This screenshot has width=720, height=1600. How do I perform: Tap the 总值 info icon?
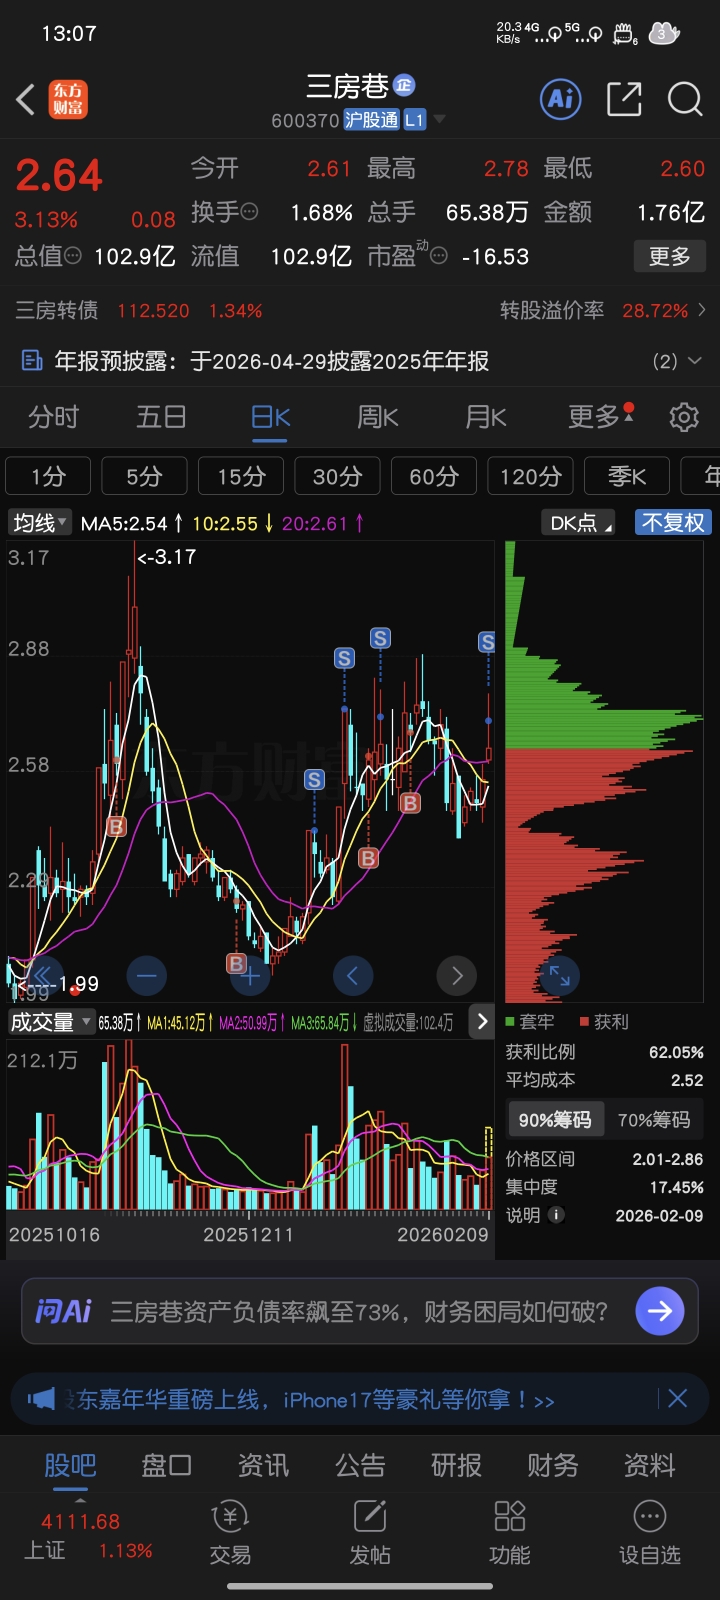73,256
